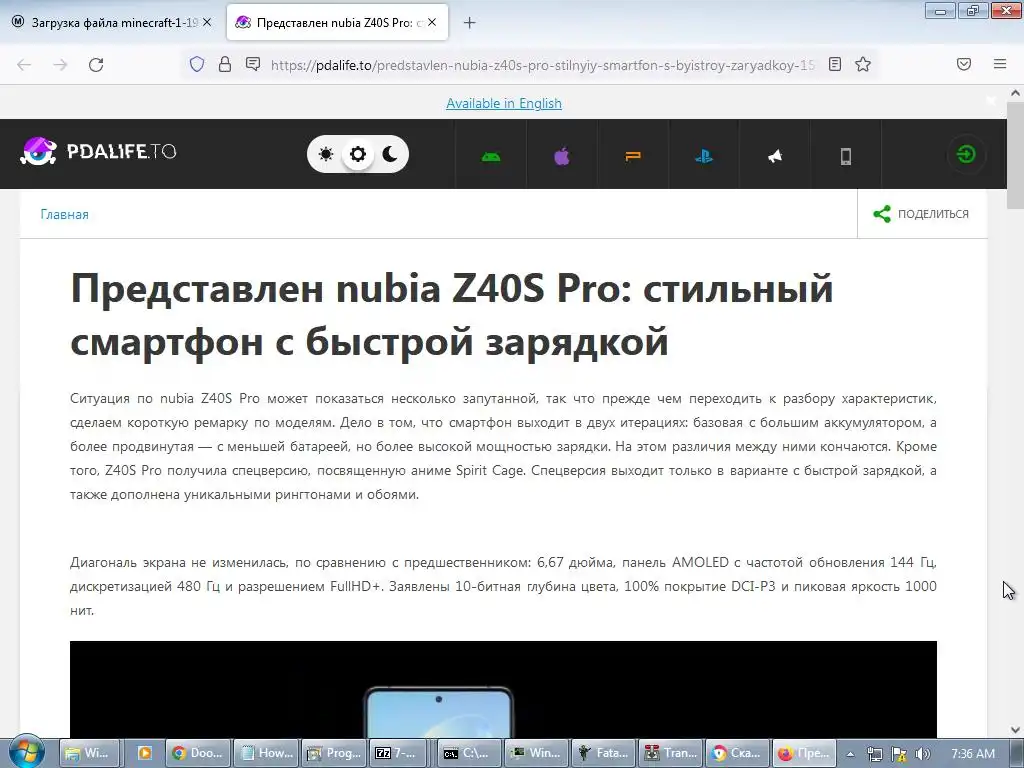
Task: Open the orange section icon in site header
Action: click(x=633, y=156)
